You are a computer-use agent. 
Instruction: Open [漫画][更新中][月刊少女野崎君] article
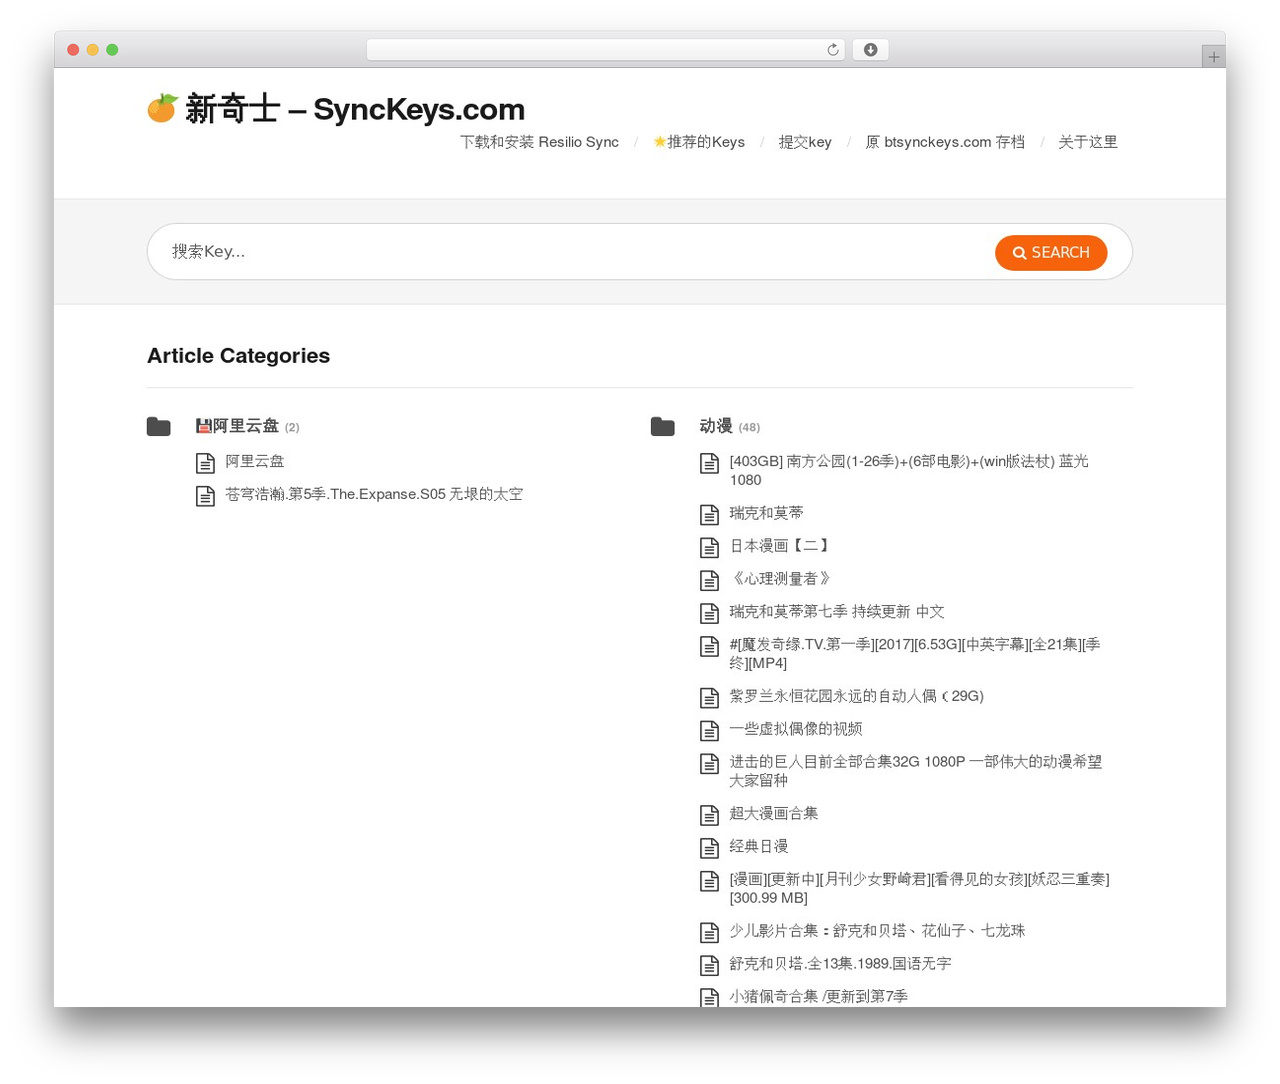tap(919, 888)
